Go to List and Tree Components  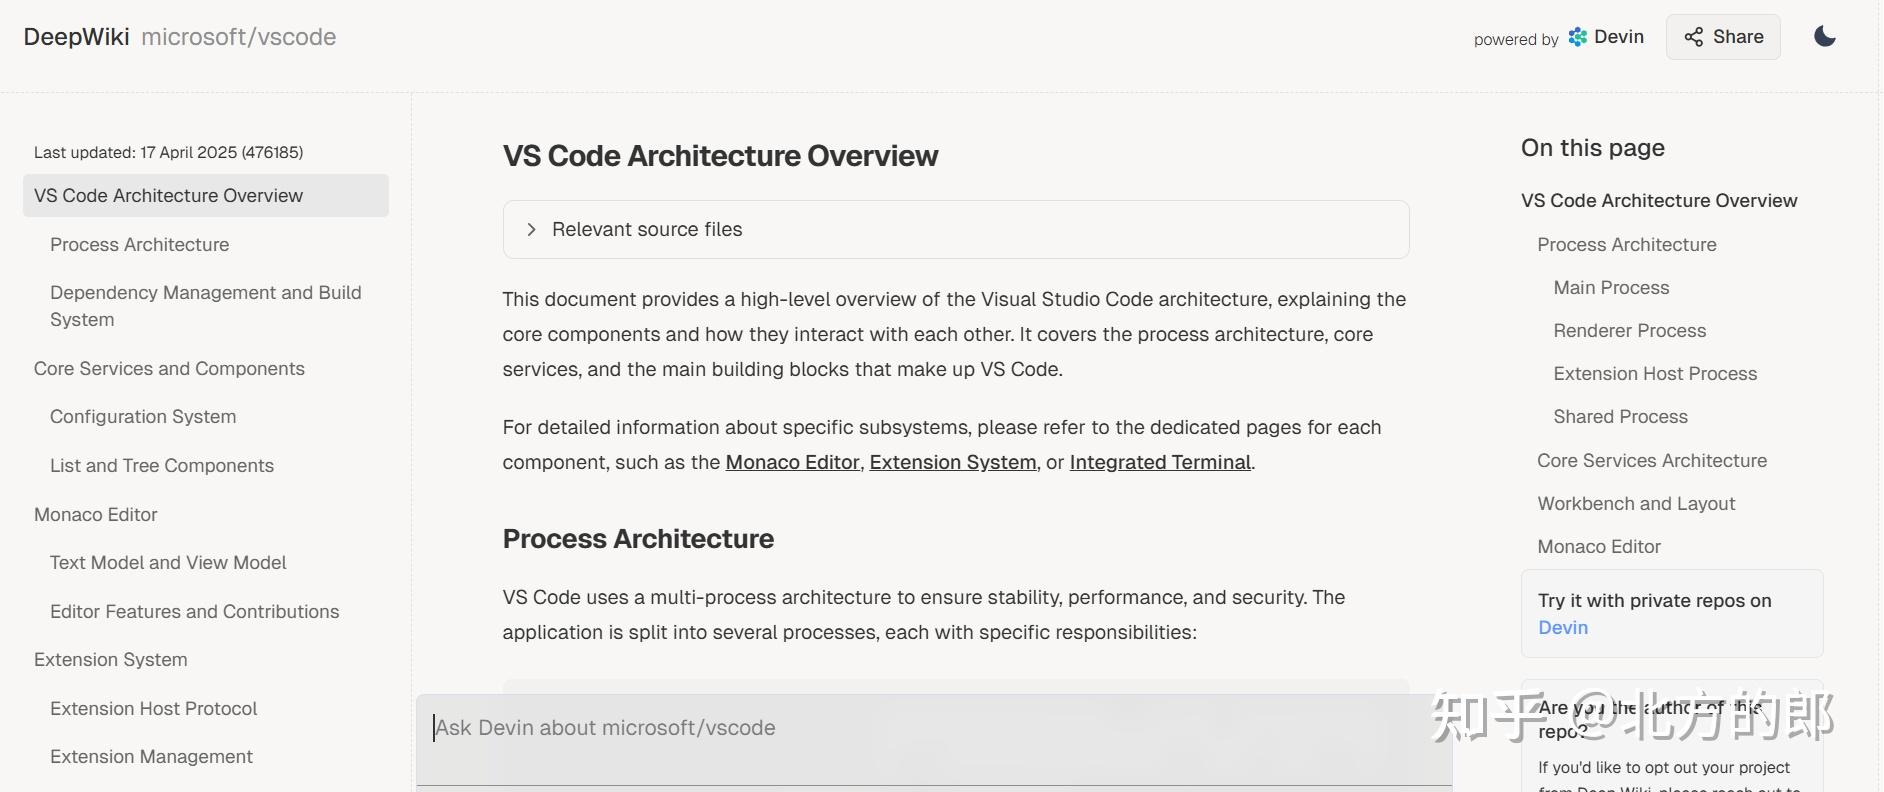pos(161,466)
